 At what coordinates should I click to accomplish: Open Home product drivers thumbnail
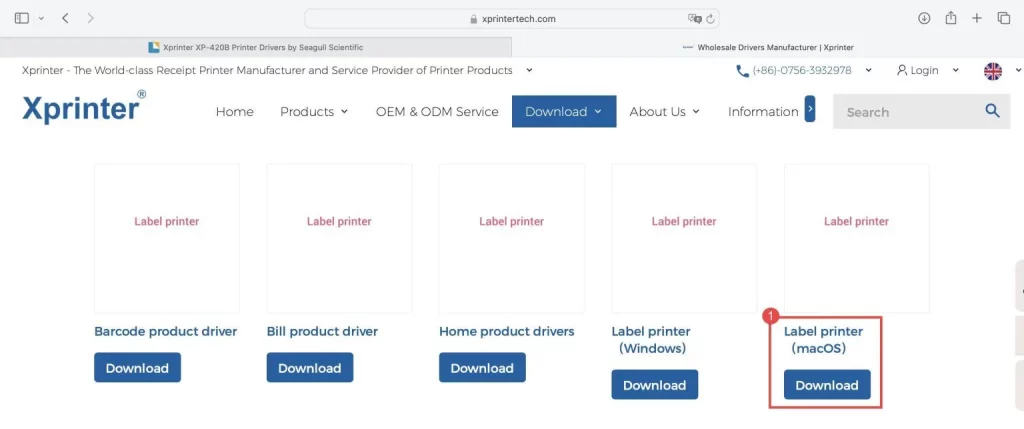(x=511, y=238)
